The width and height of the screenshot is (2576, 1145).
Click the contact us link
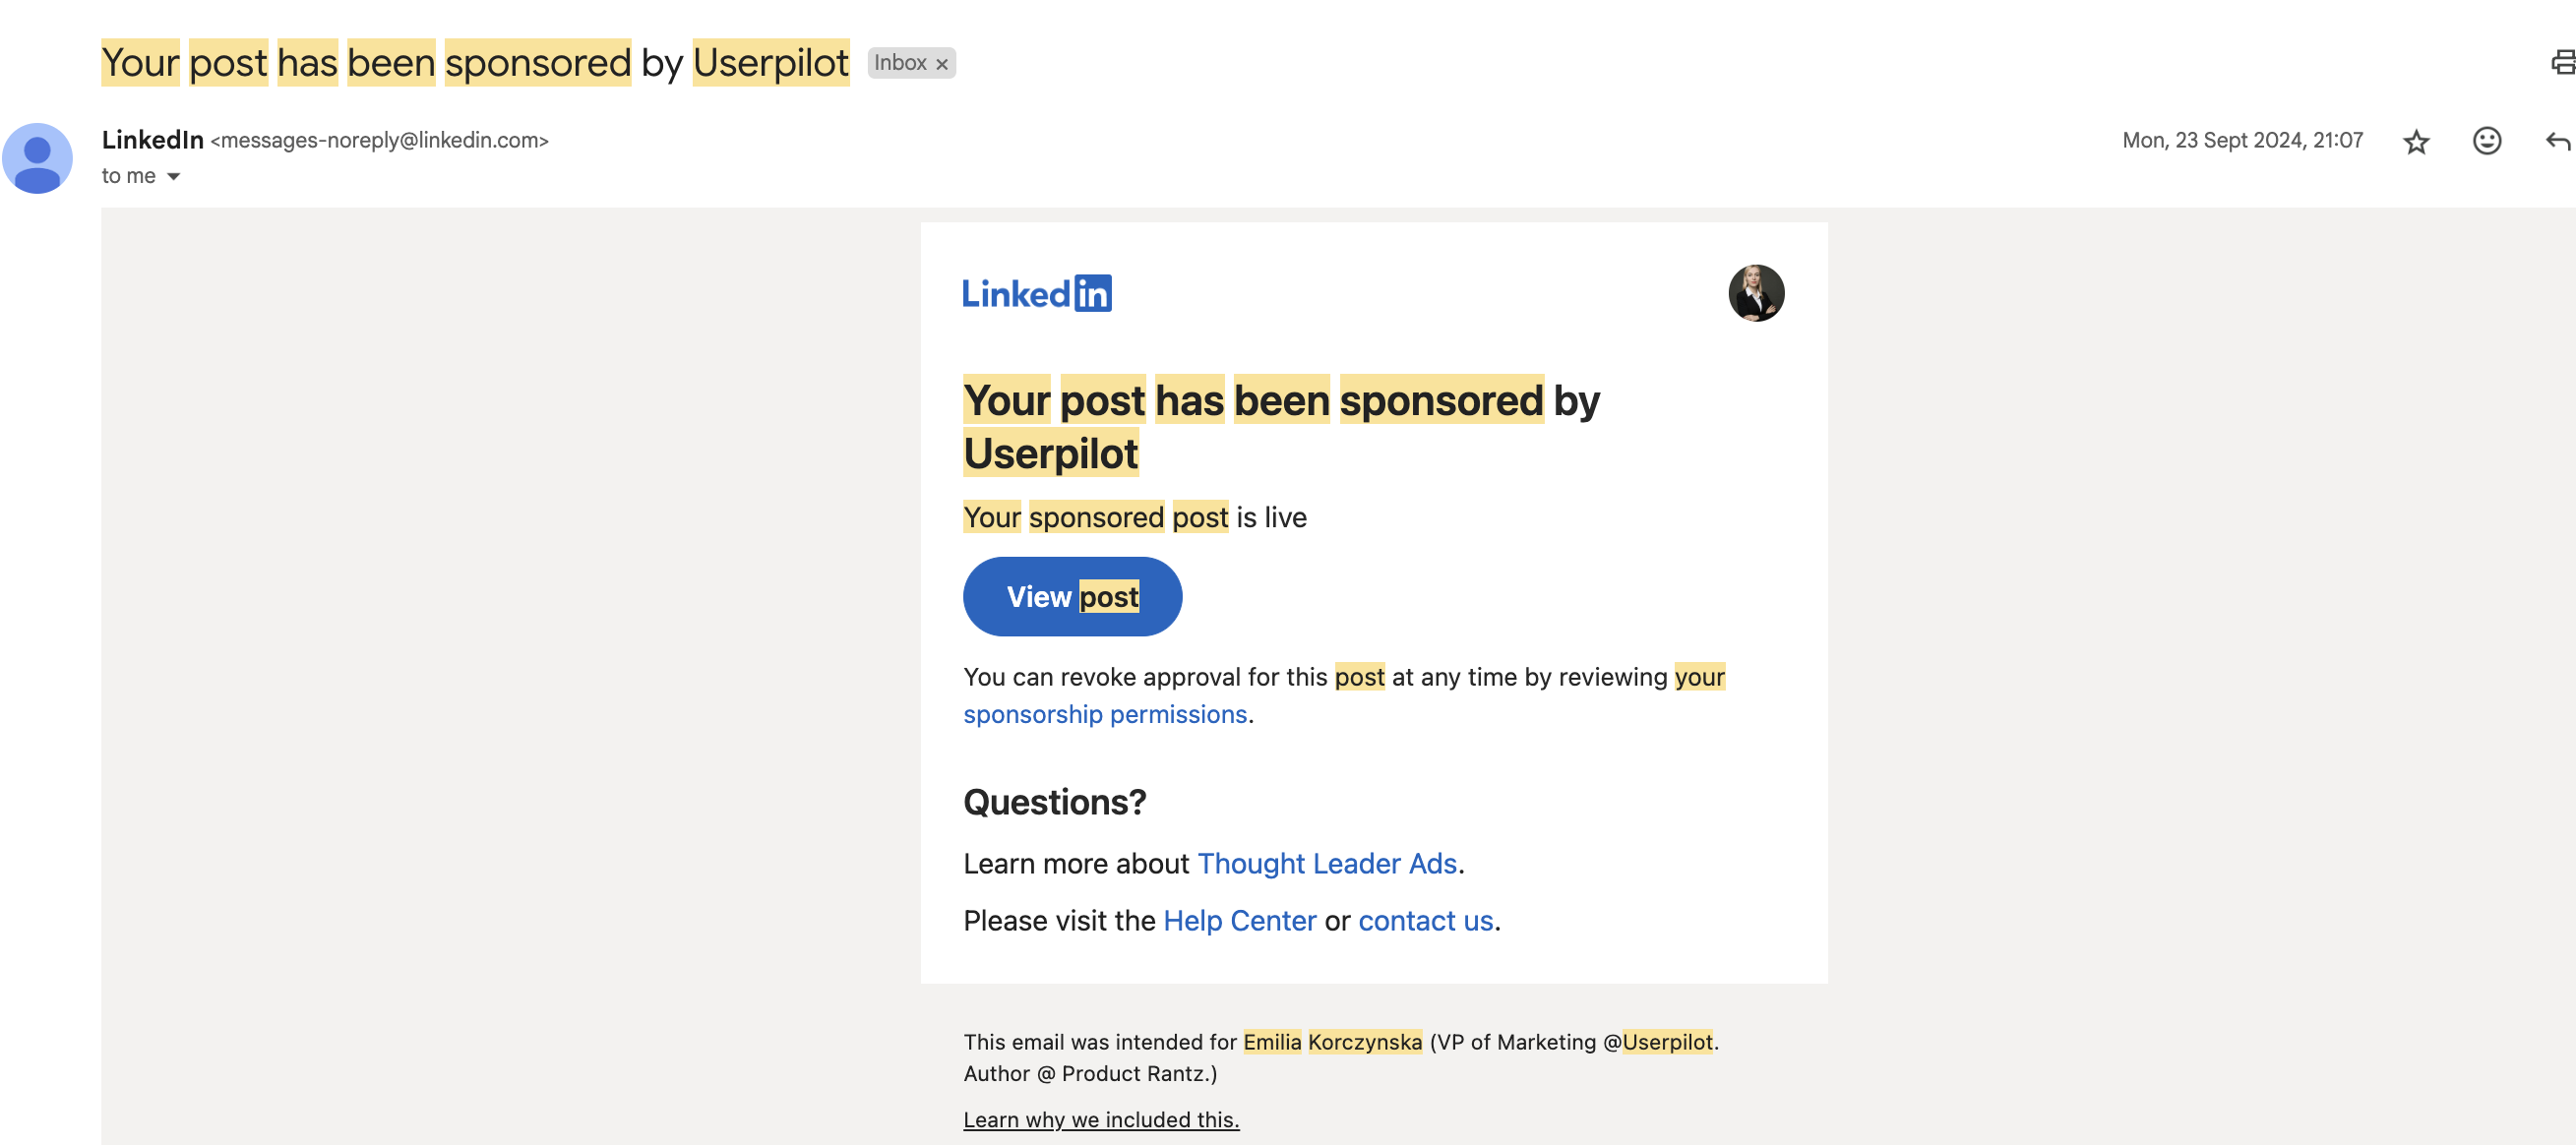click(x=1424, y=920)
